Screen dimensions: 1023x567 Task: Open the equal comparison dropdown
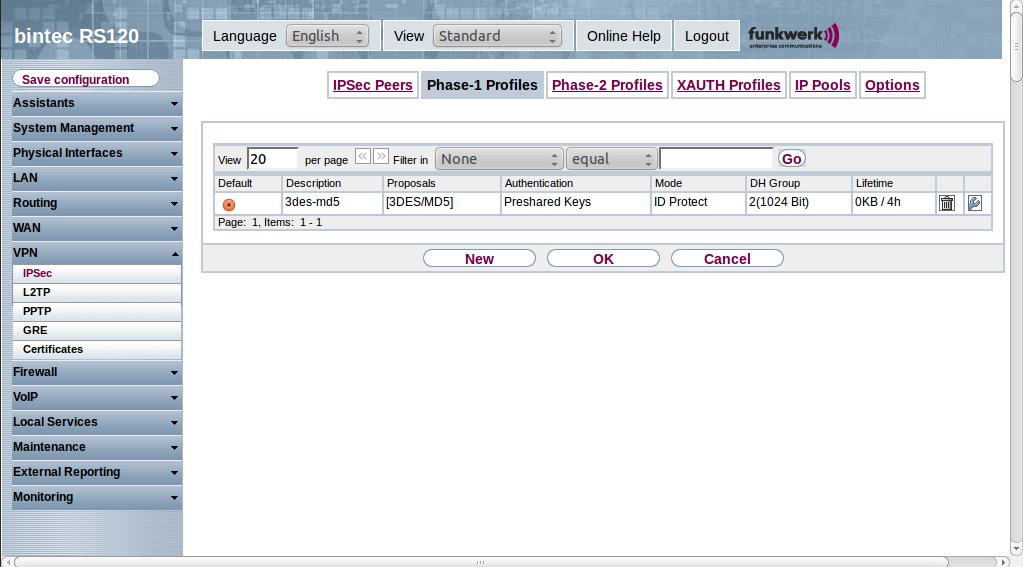[x=611, y=159]
